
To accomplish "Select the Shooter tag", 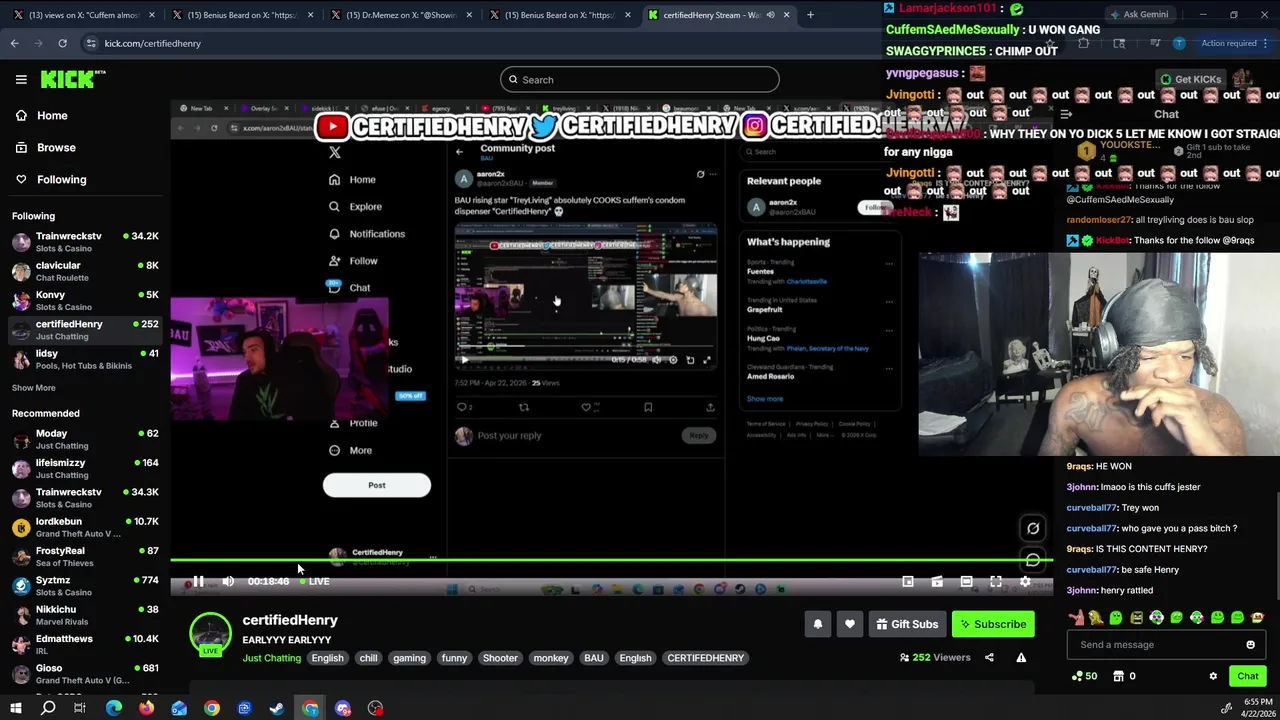I will [500, 658].
